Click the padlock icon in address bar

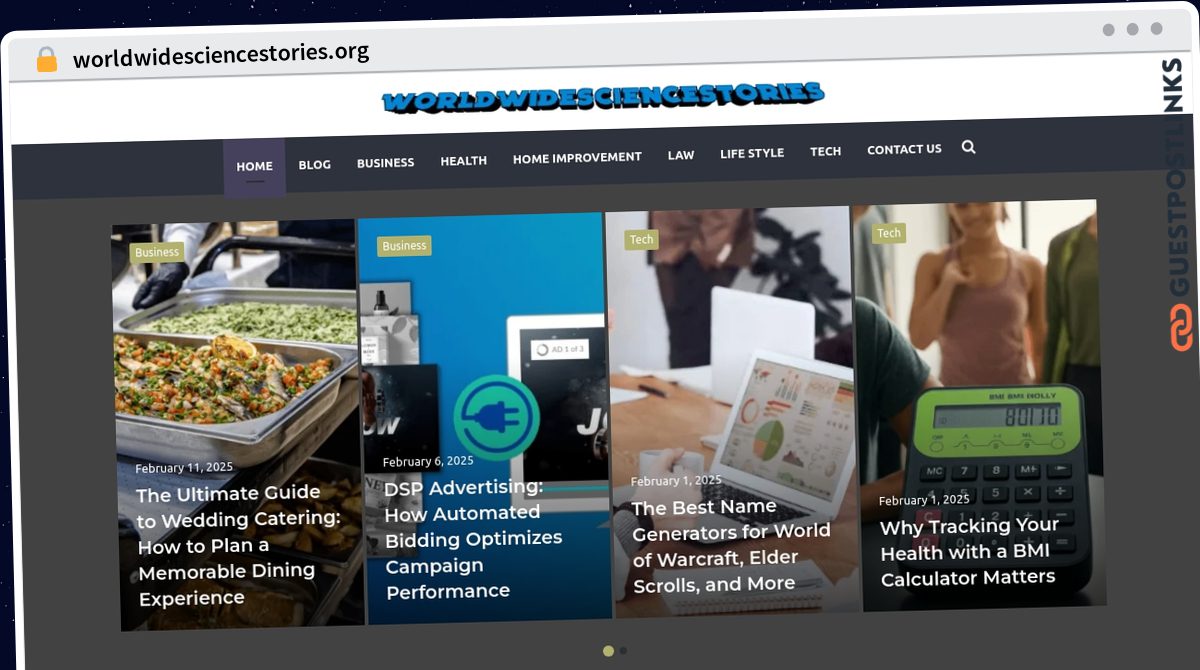click(x=47, y=59)
